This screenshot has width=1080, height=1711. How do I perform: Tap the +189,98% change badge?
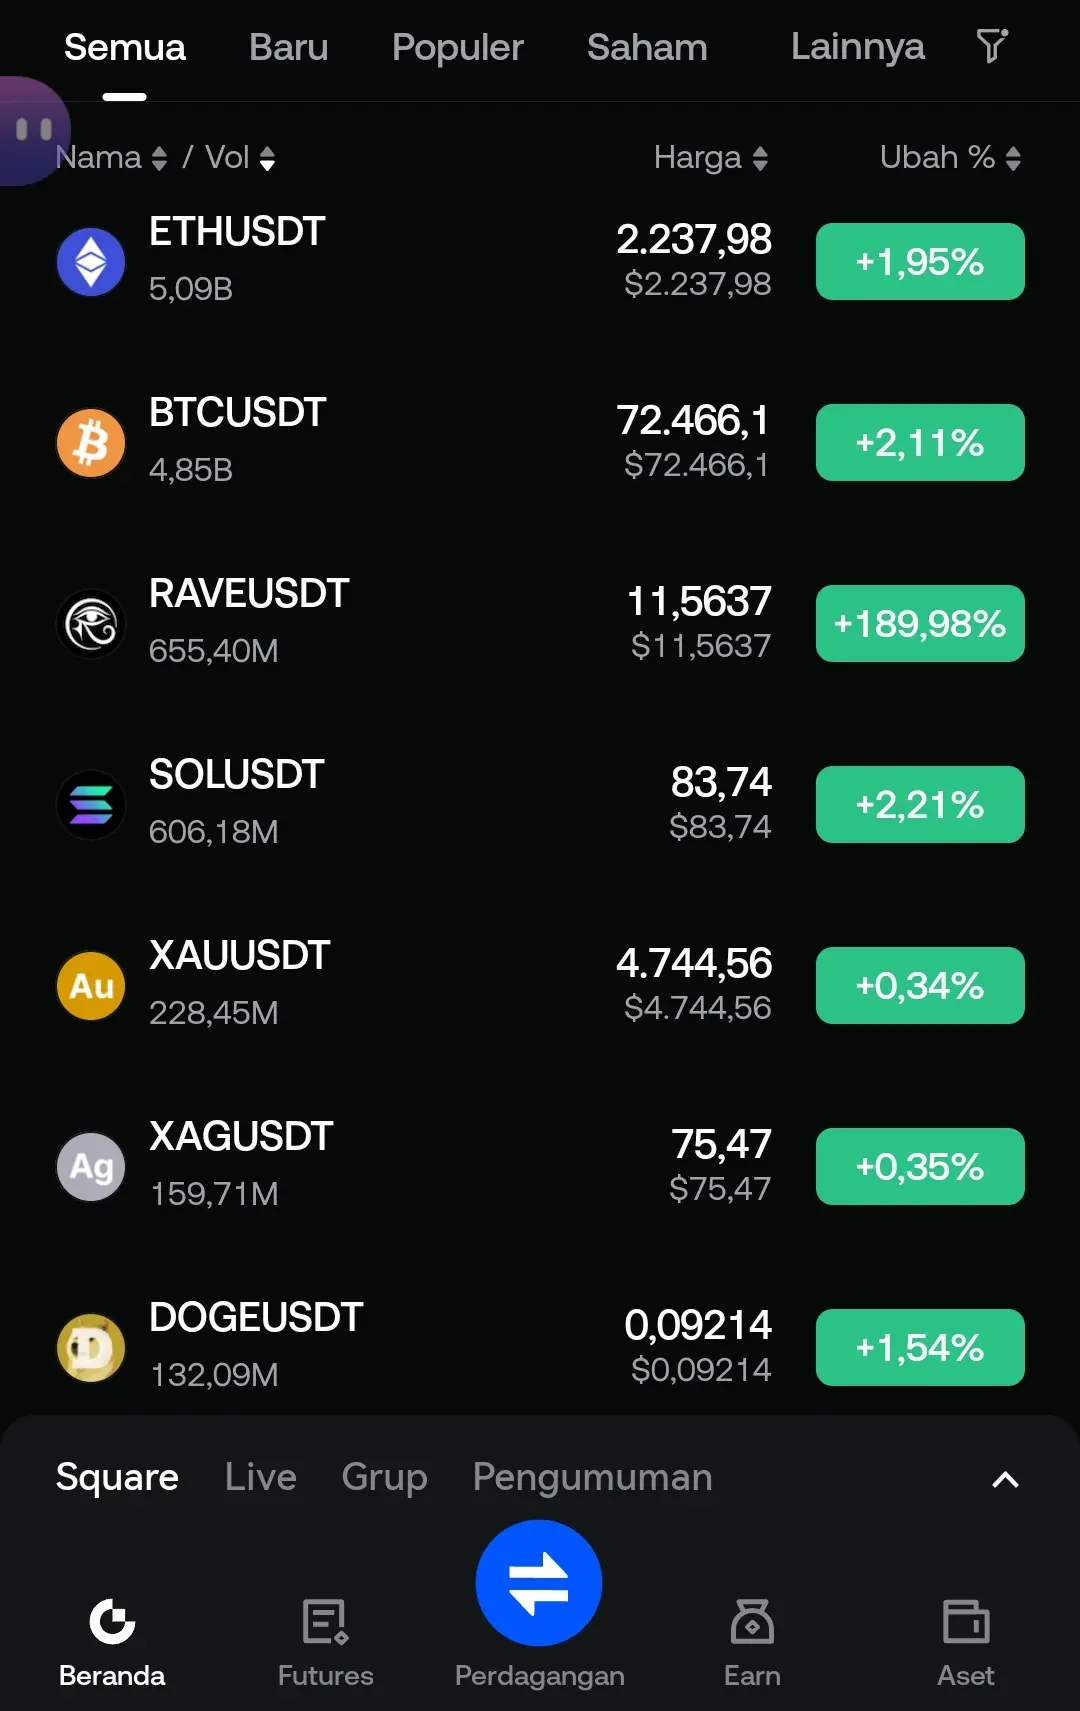click(x=920, y=624)
